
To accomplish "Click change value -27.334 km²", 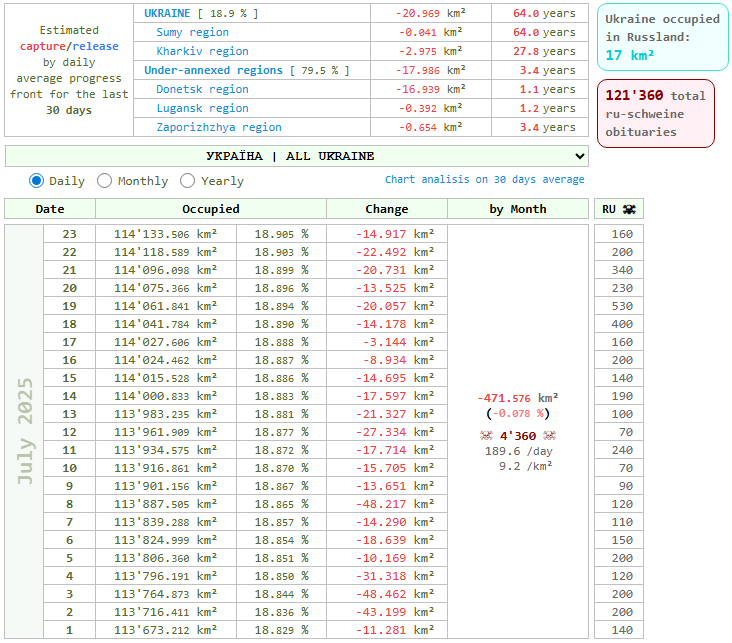I will coord(395,432).
